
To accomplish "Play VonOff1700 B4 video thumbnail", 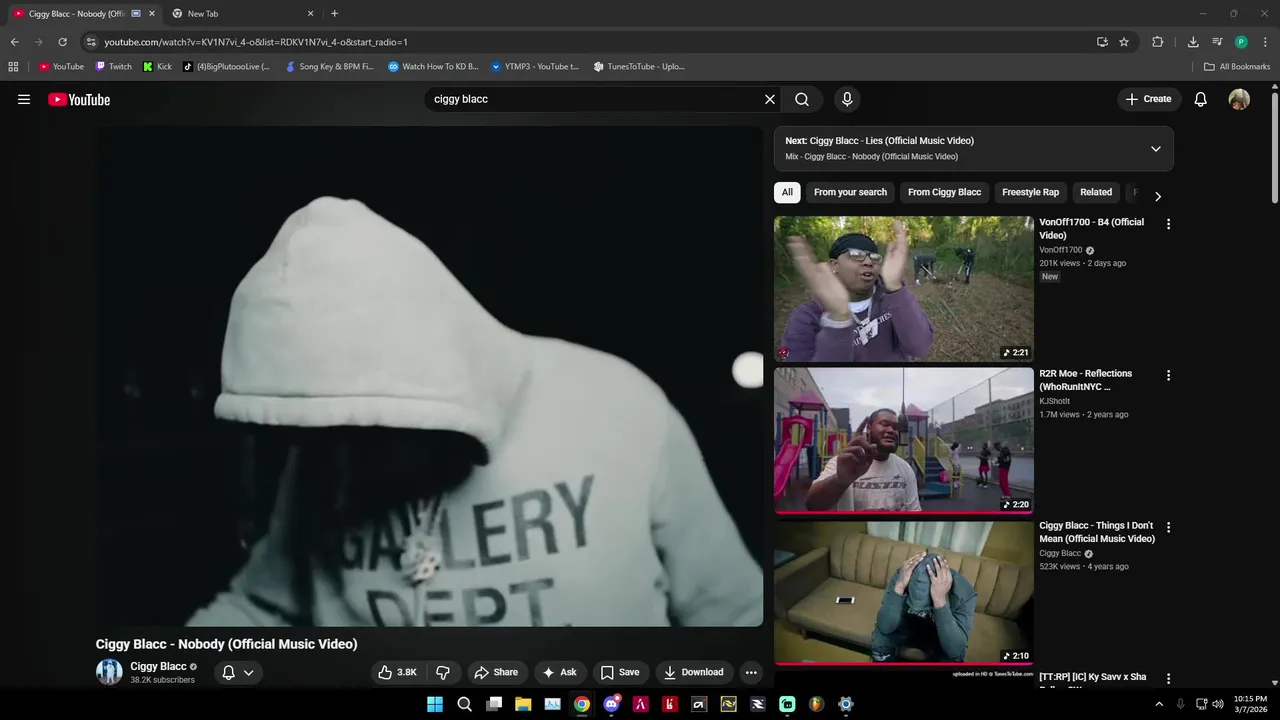I will pos(904,289).
